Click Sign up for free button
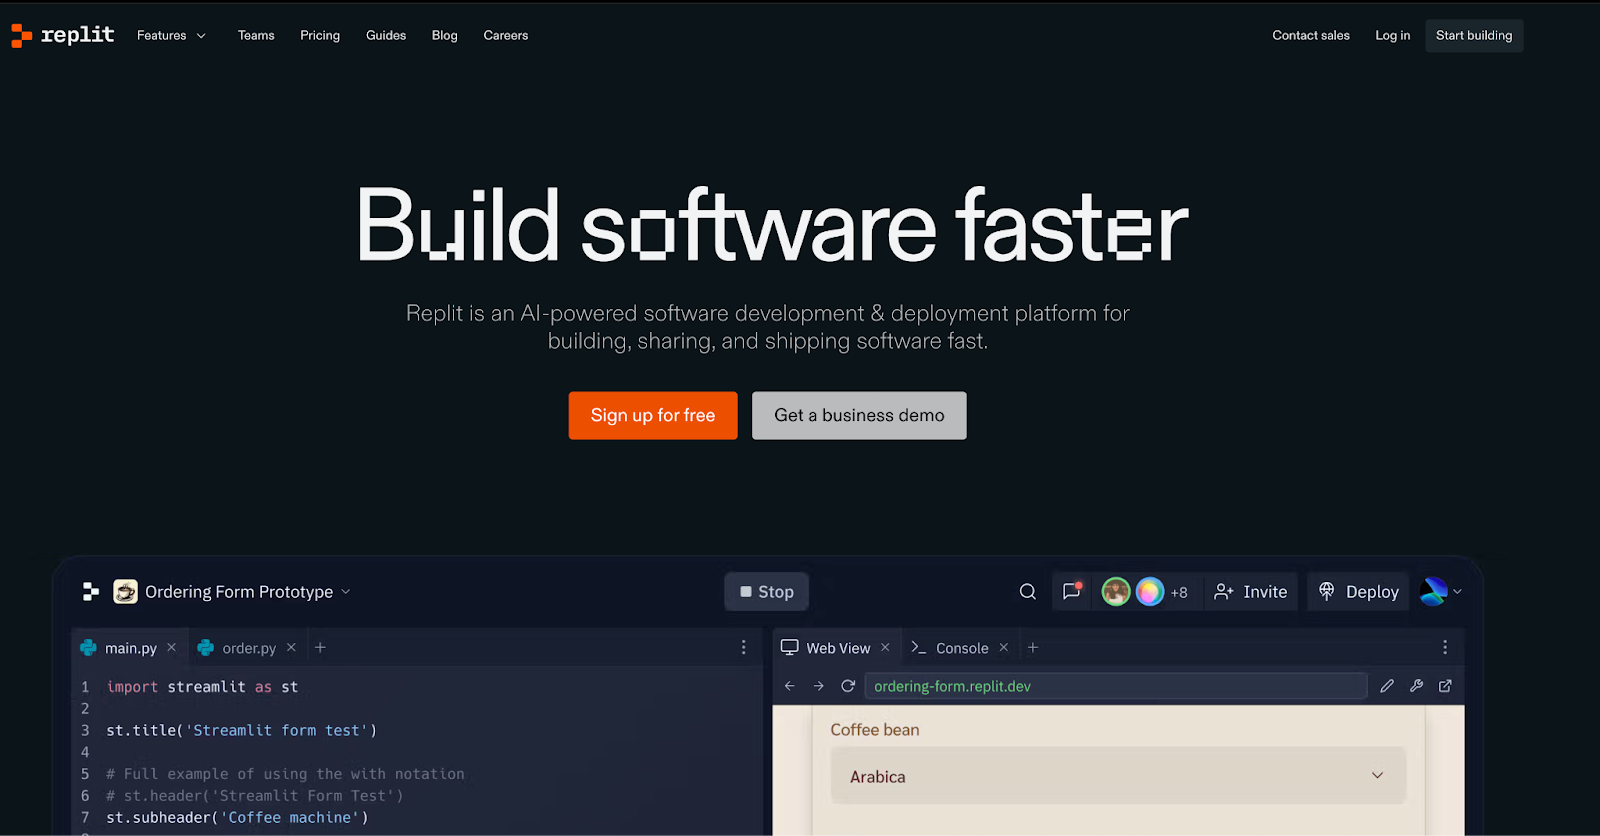 pos(653,415)
